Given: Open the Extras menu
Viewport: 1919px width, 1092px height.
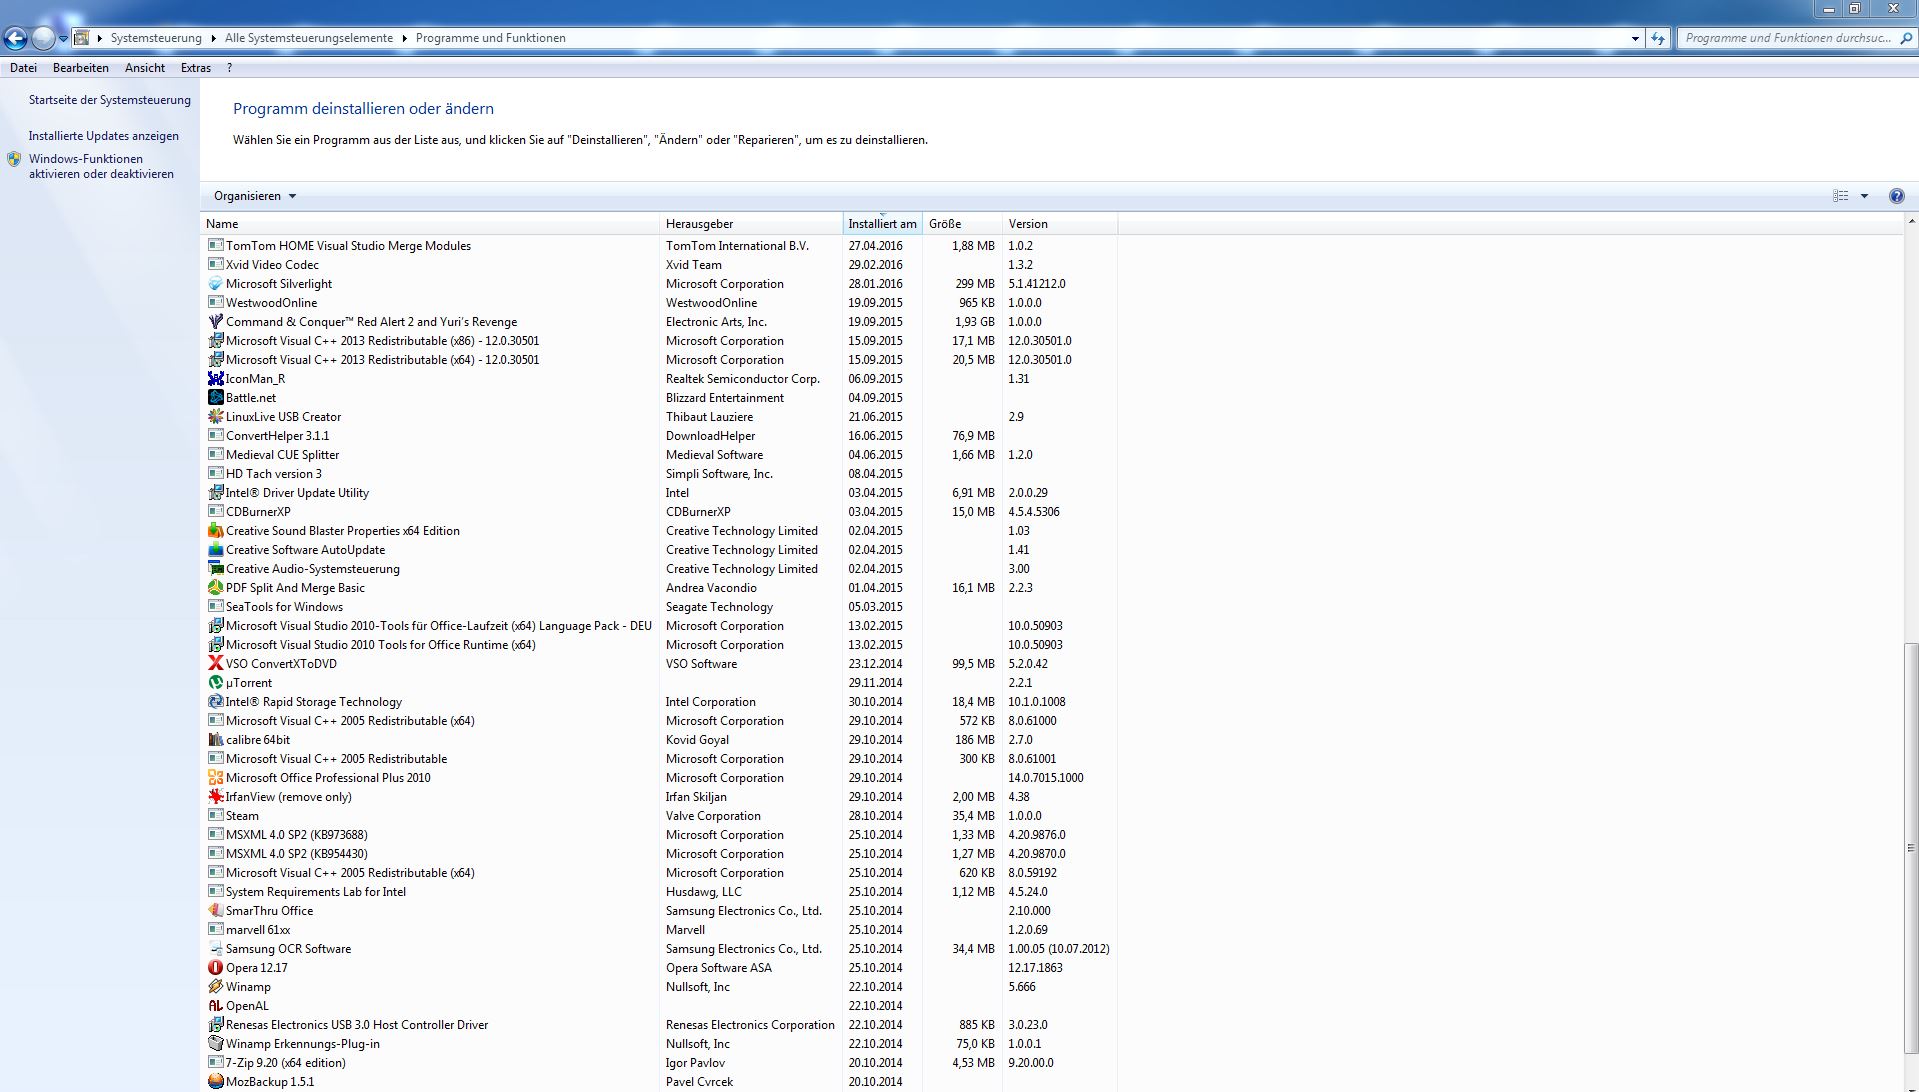Looking at the screenshot, I should (196, 68).
